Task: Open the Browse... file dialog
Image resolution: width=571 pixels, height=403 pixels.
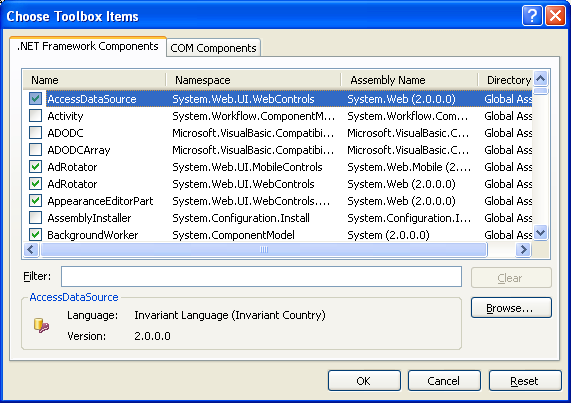Action: coord(511,308)
